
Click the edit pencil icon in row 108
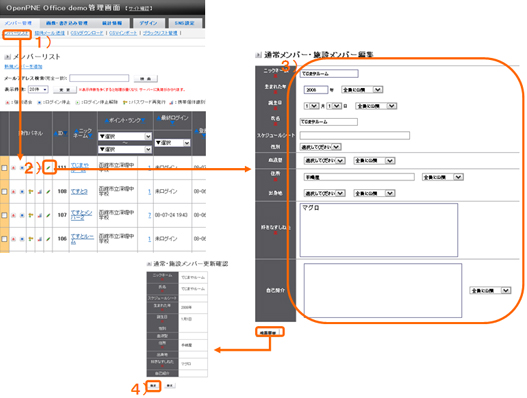pos(48,191)
